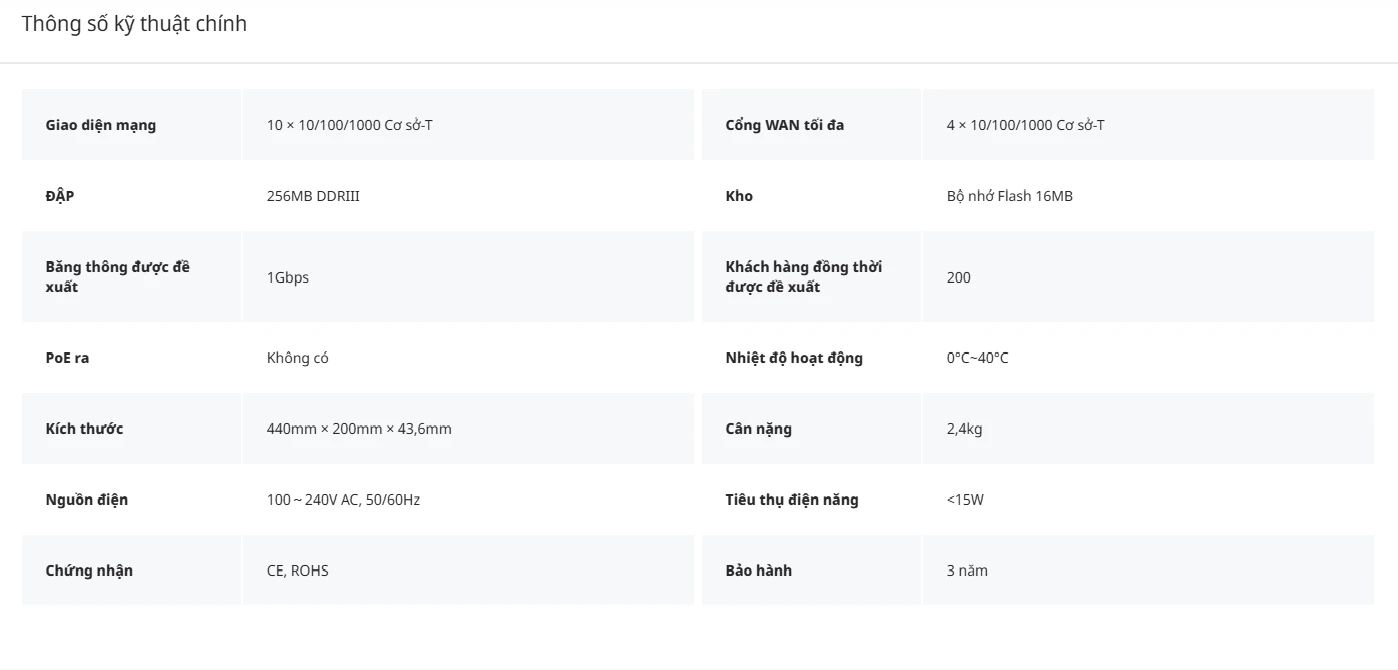
Task: Click the value '2,4kg'
Action: (x=965, y=429)
